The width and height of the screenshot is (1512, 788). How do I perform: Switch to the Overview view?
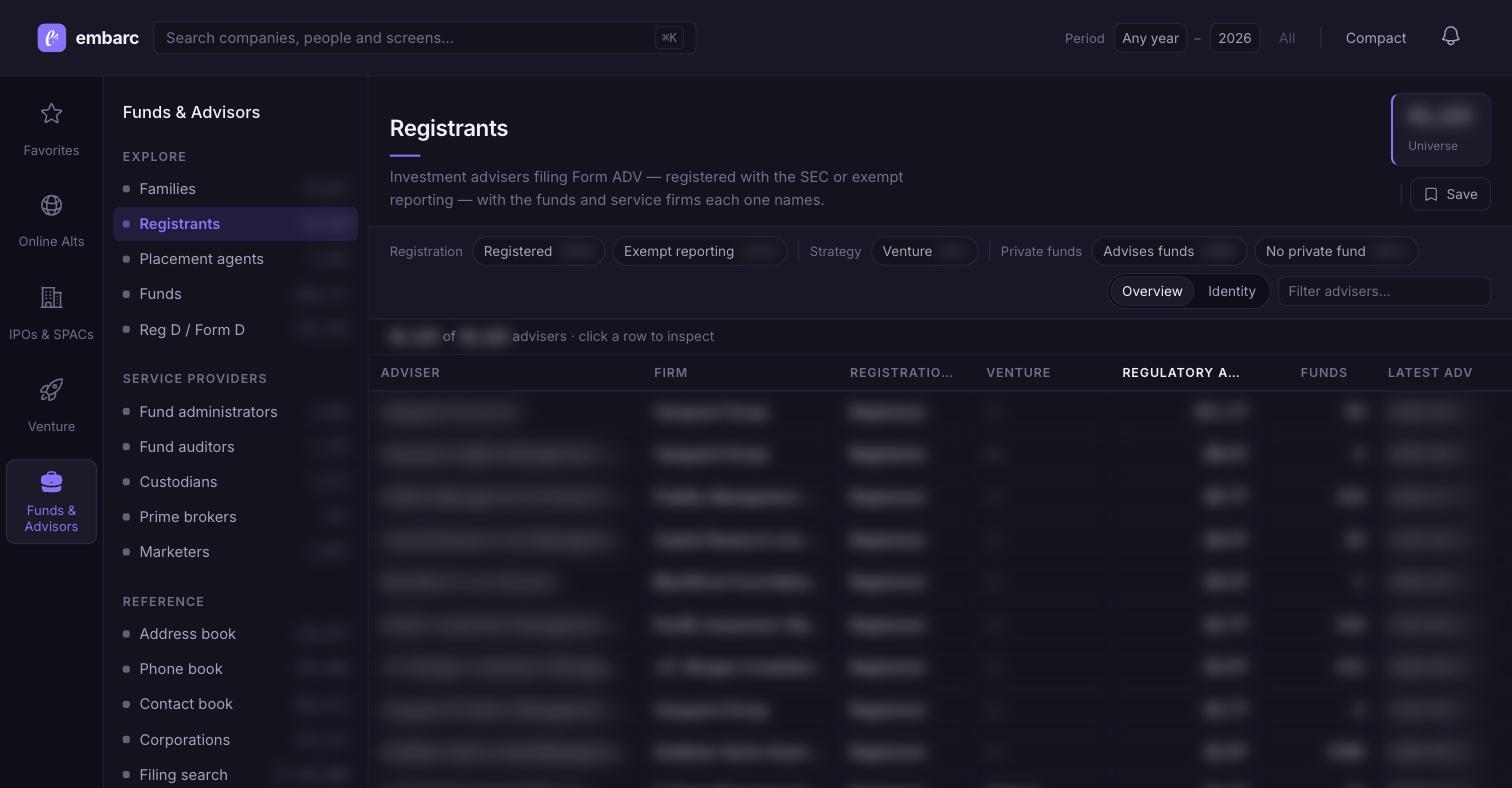point(1152,291)
